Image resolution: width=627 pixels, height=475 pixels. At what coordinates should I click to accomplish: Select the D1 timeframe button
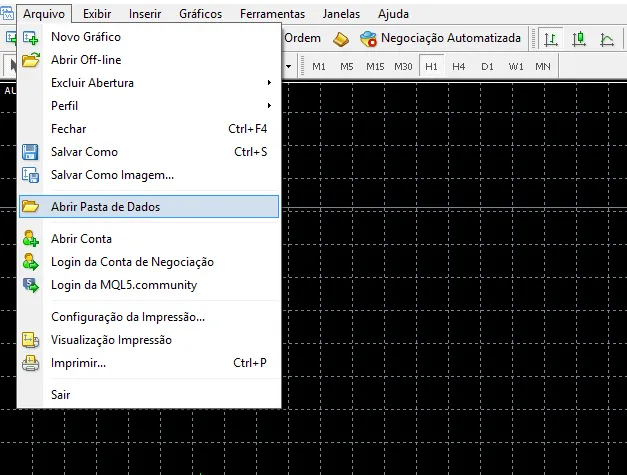(x=487, y=66)
